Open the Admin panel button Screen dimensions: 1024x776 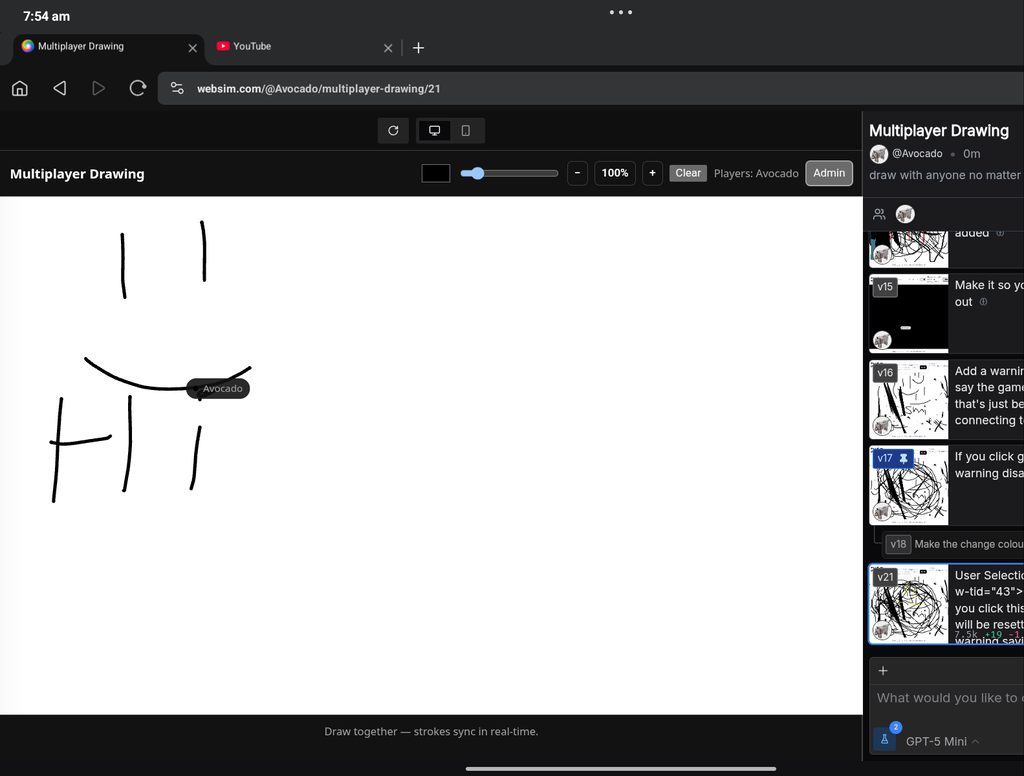829,173
